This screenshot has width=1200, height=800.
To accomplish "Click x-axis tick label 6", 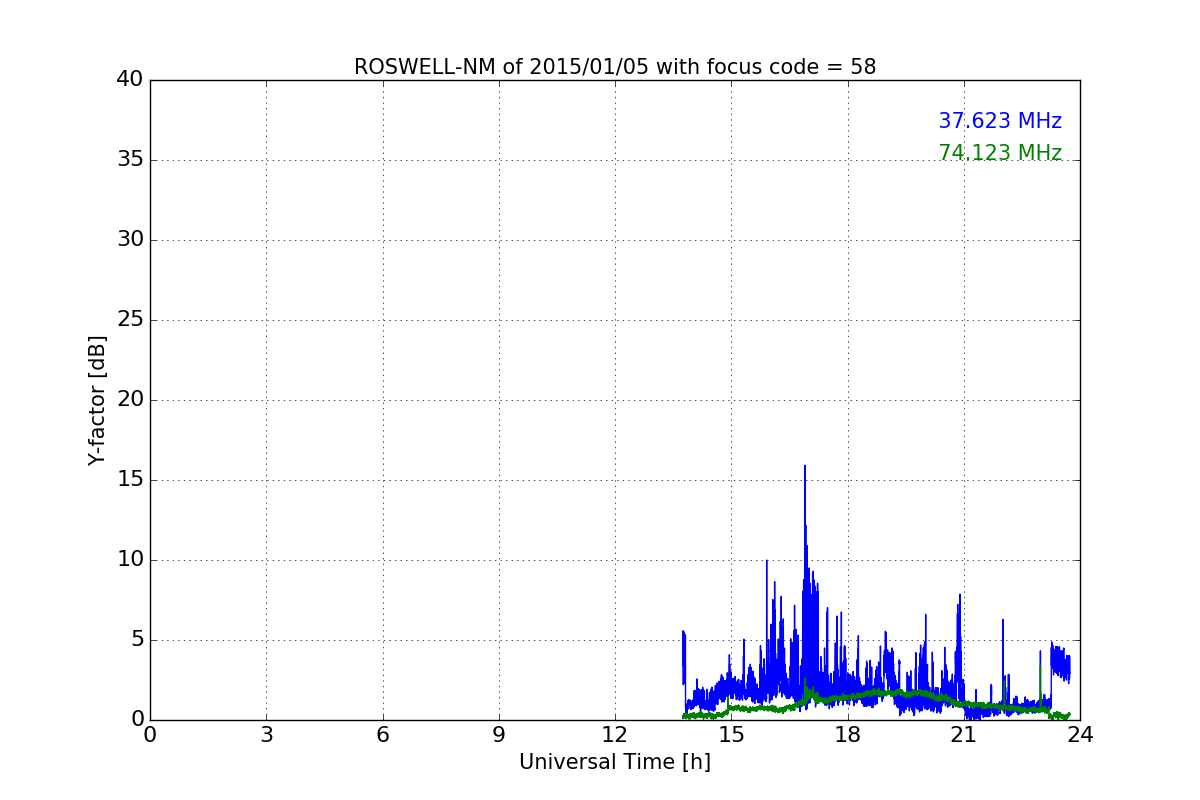I will (x=383, y=734).
